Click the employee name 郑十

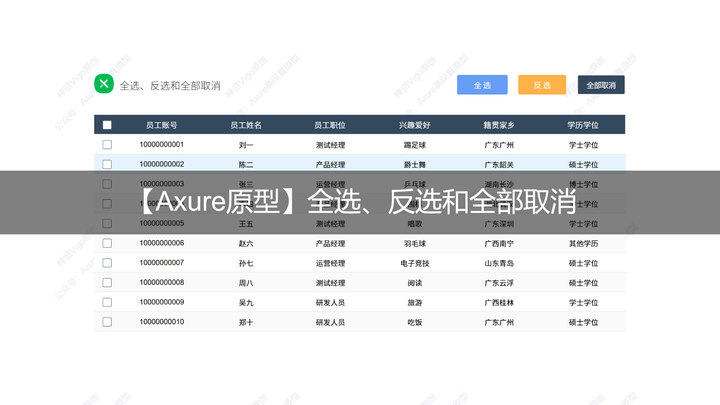pos(246,323)
